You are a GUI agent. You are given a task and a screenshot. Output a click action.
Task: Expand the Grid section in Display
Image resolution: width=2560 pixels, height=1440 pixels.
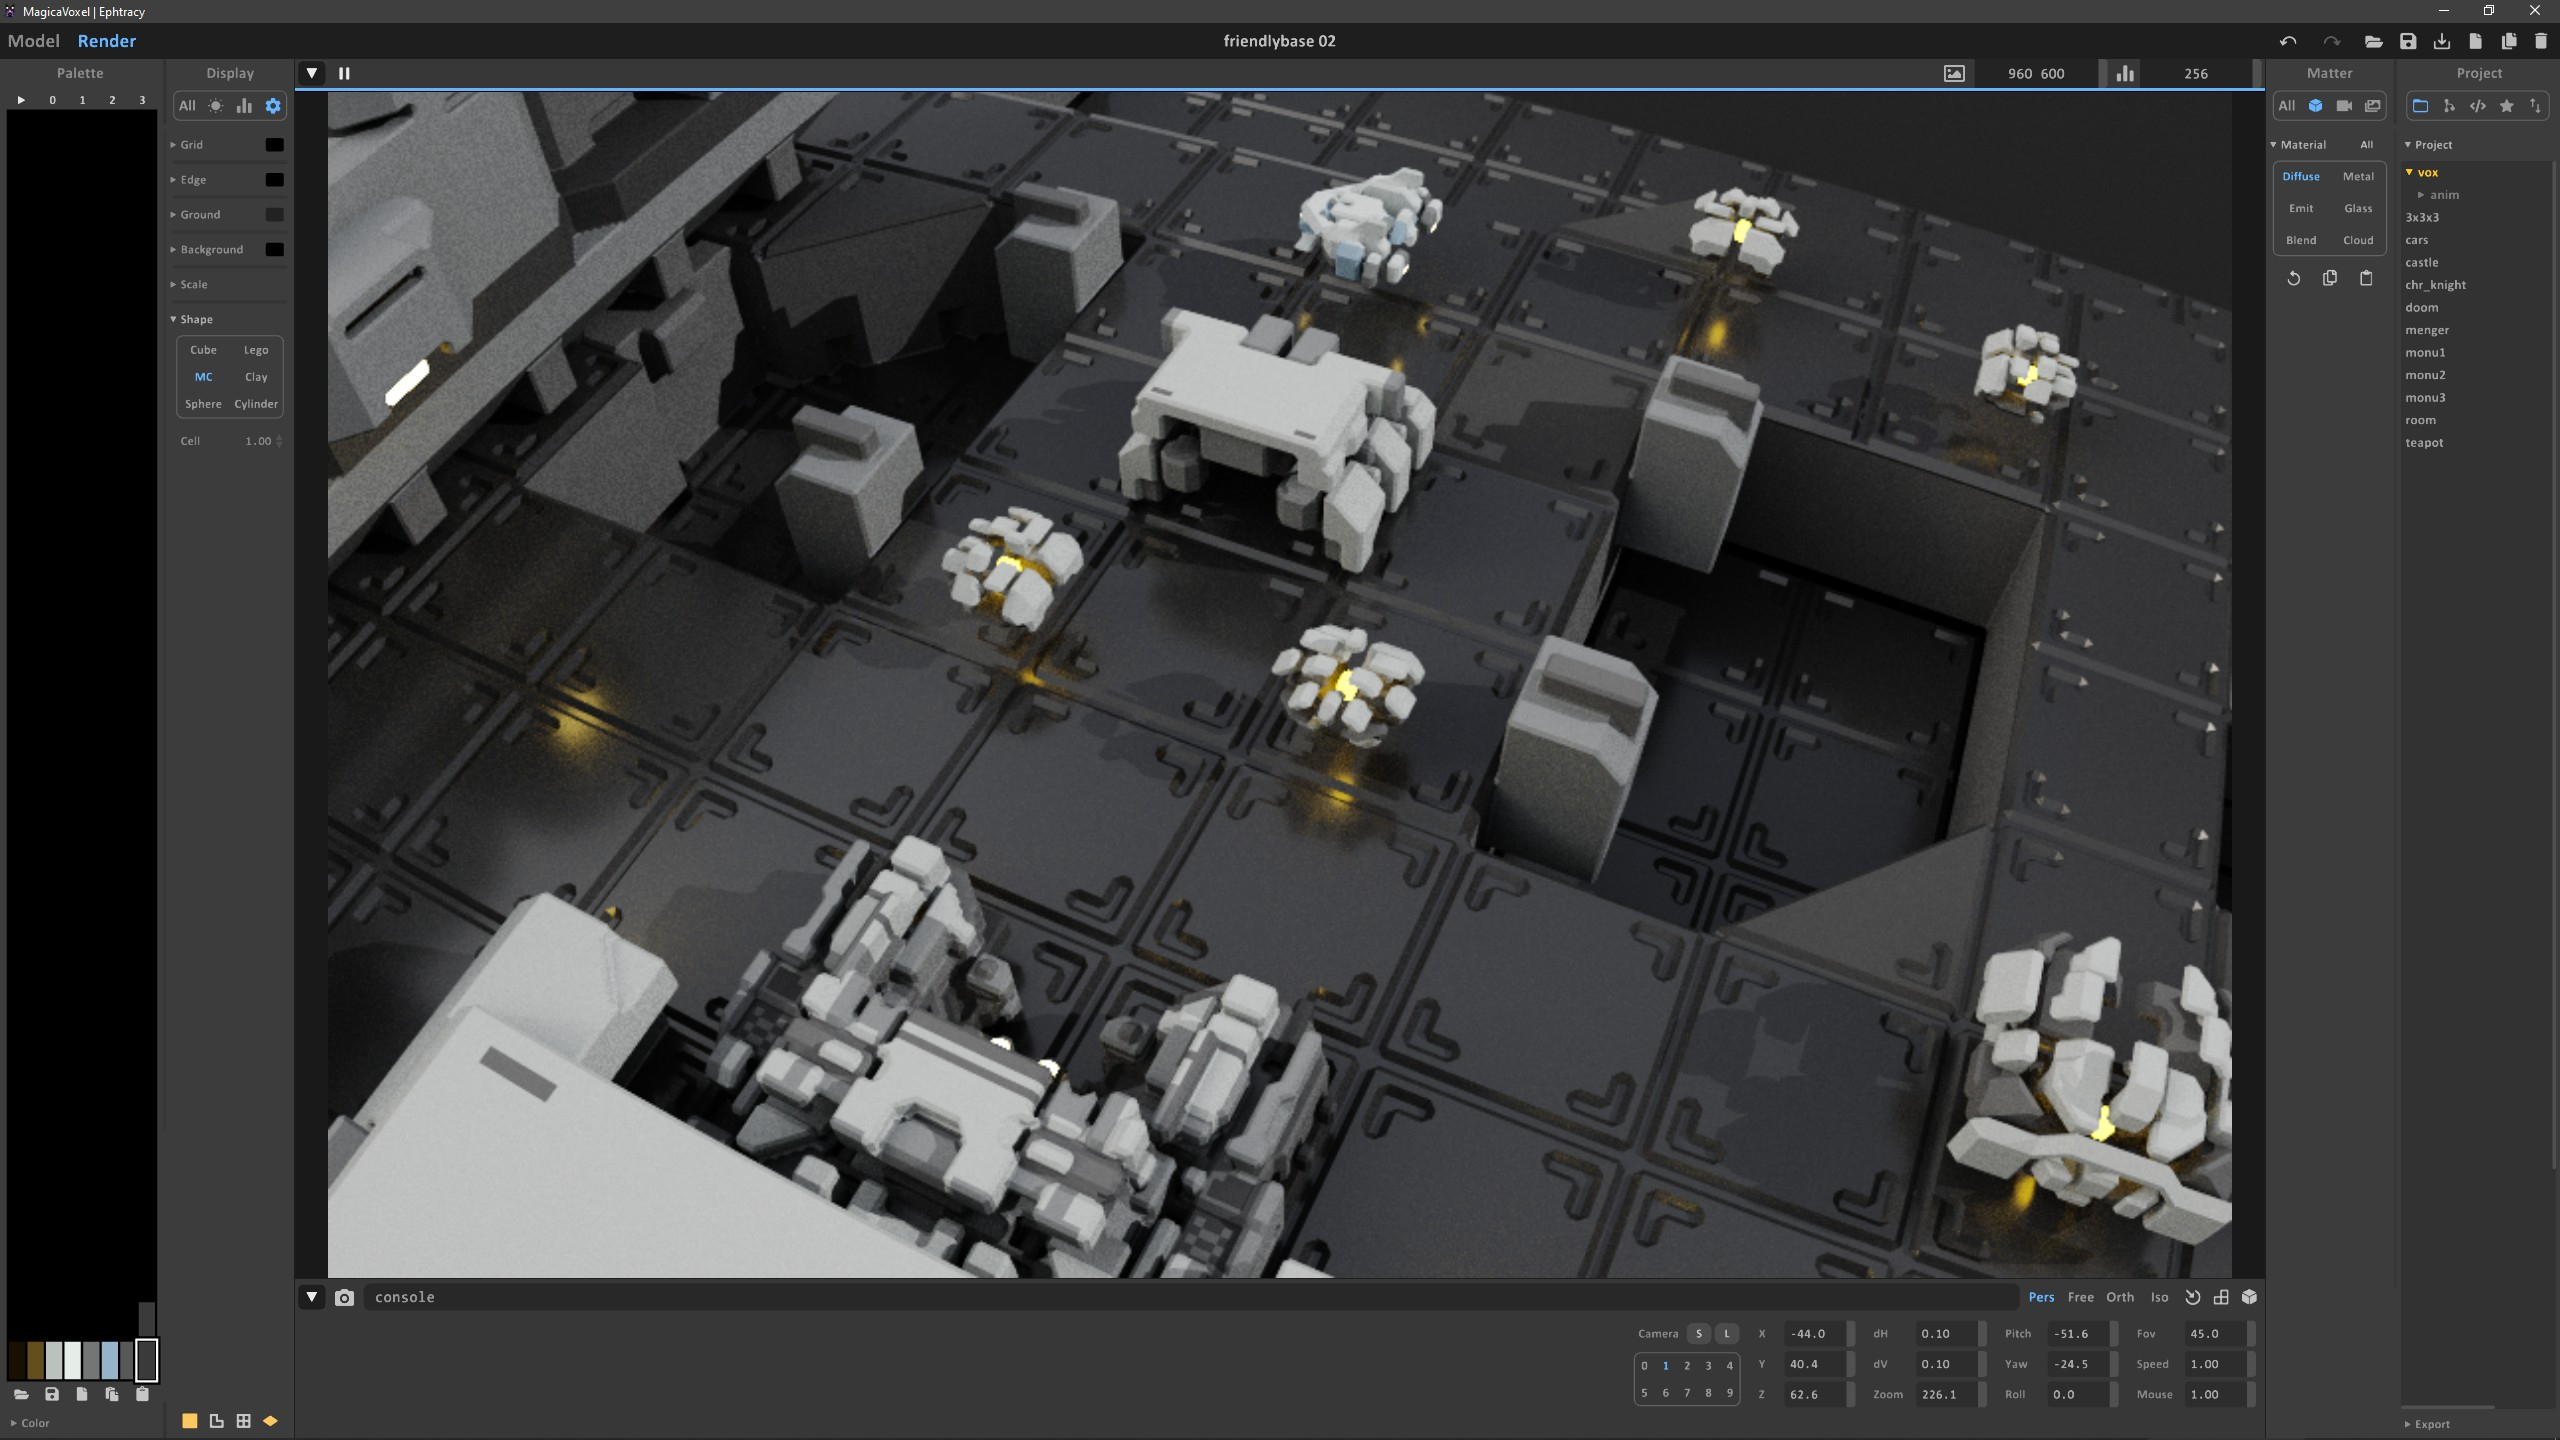pos(187,145)
